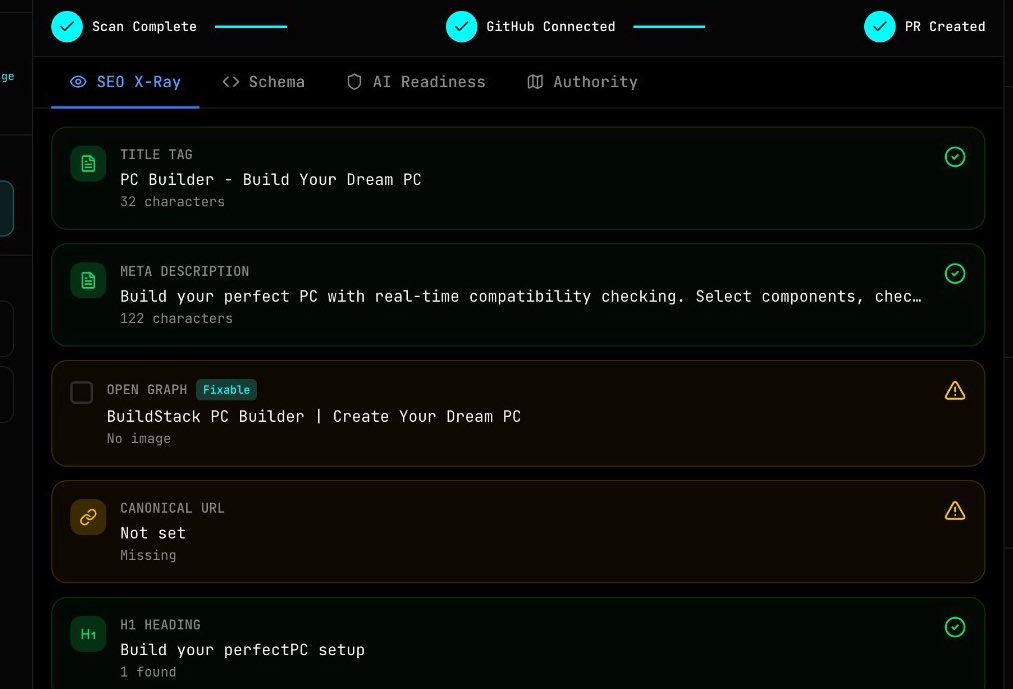Click the Meta Description green check status icon
The height and width of the screenshot is (689, 1013).
[955, 274]
